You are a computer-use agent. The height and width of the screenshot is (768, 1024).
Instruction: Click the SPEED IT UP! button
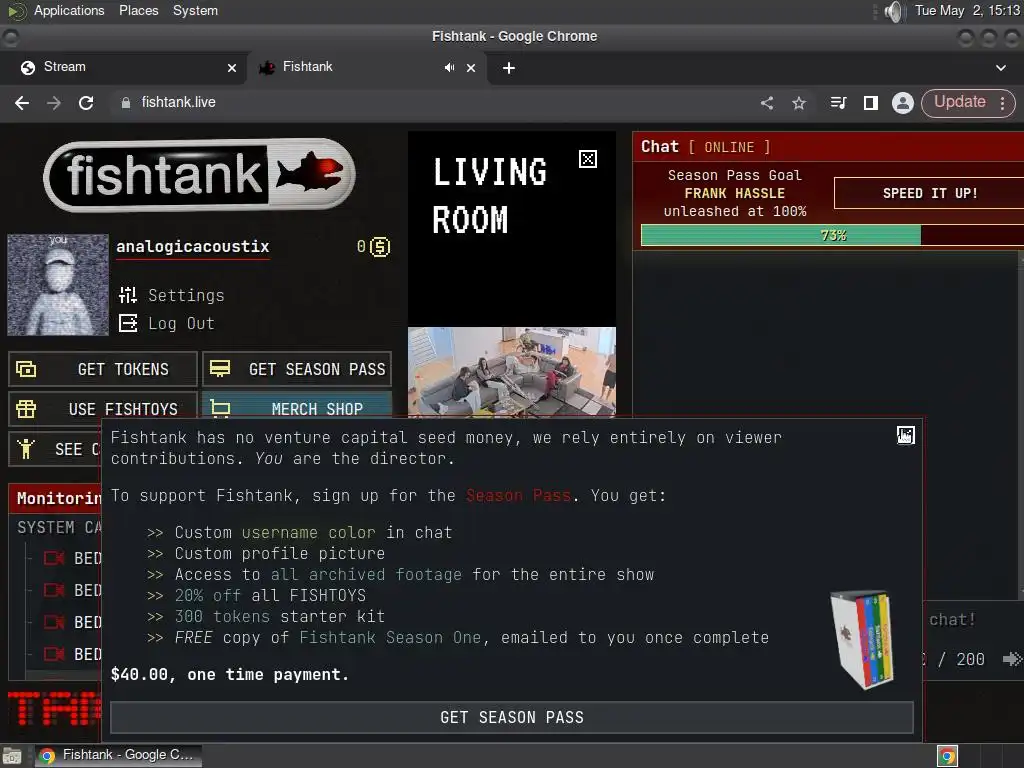click(x=929, y=193)
